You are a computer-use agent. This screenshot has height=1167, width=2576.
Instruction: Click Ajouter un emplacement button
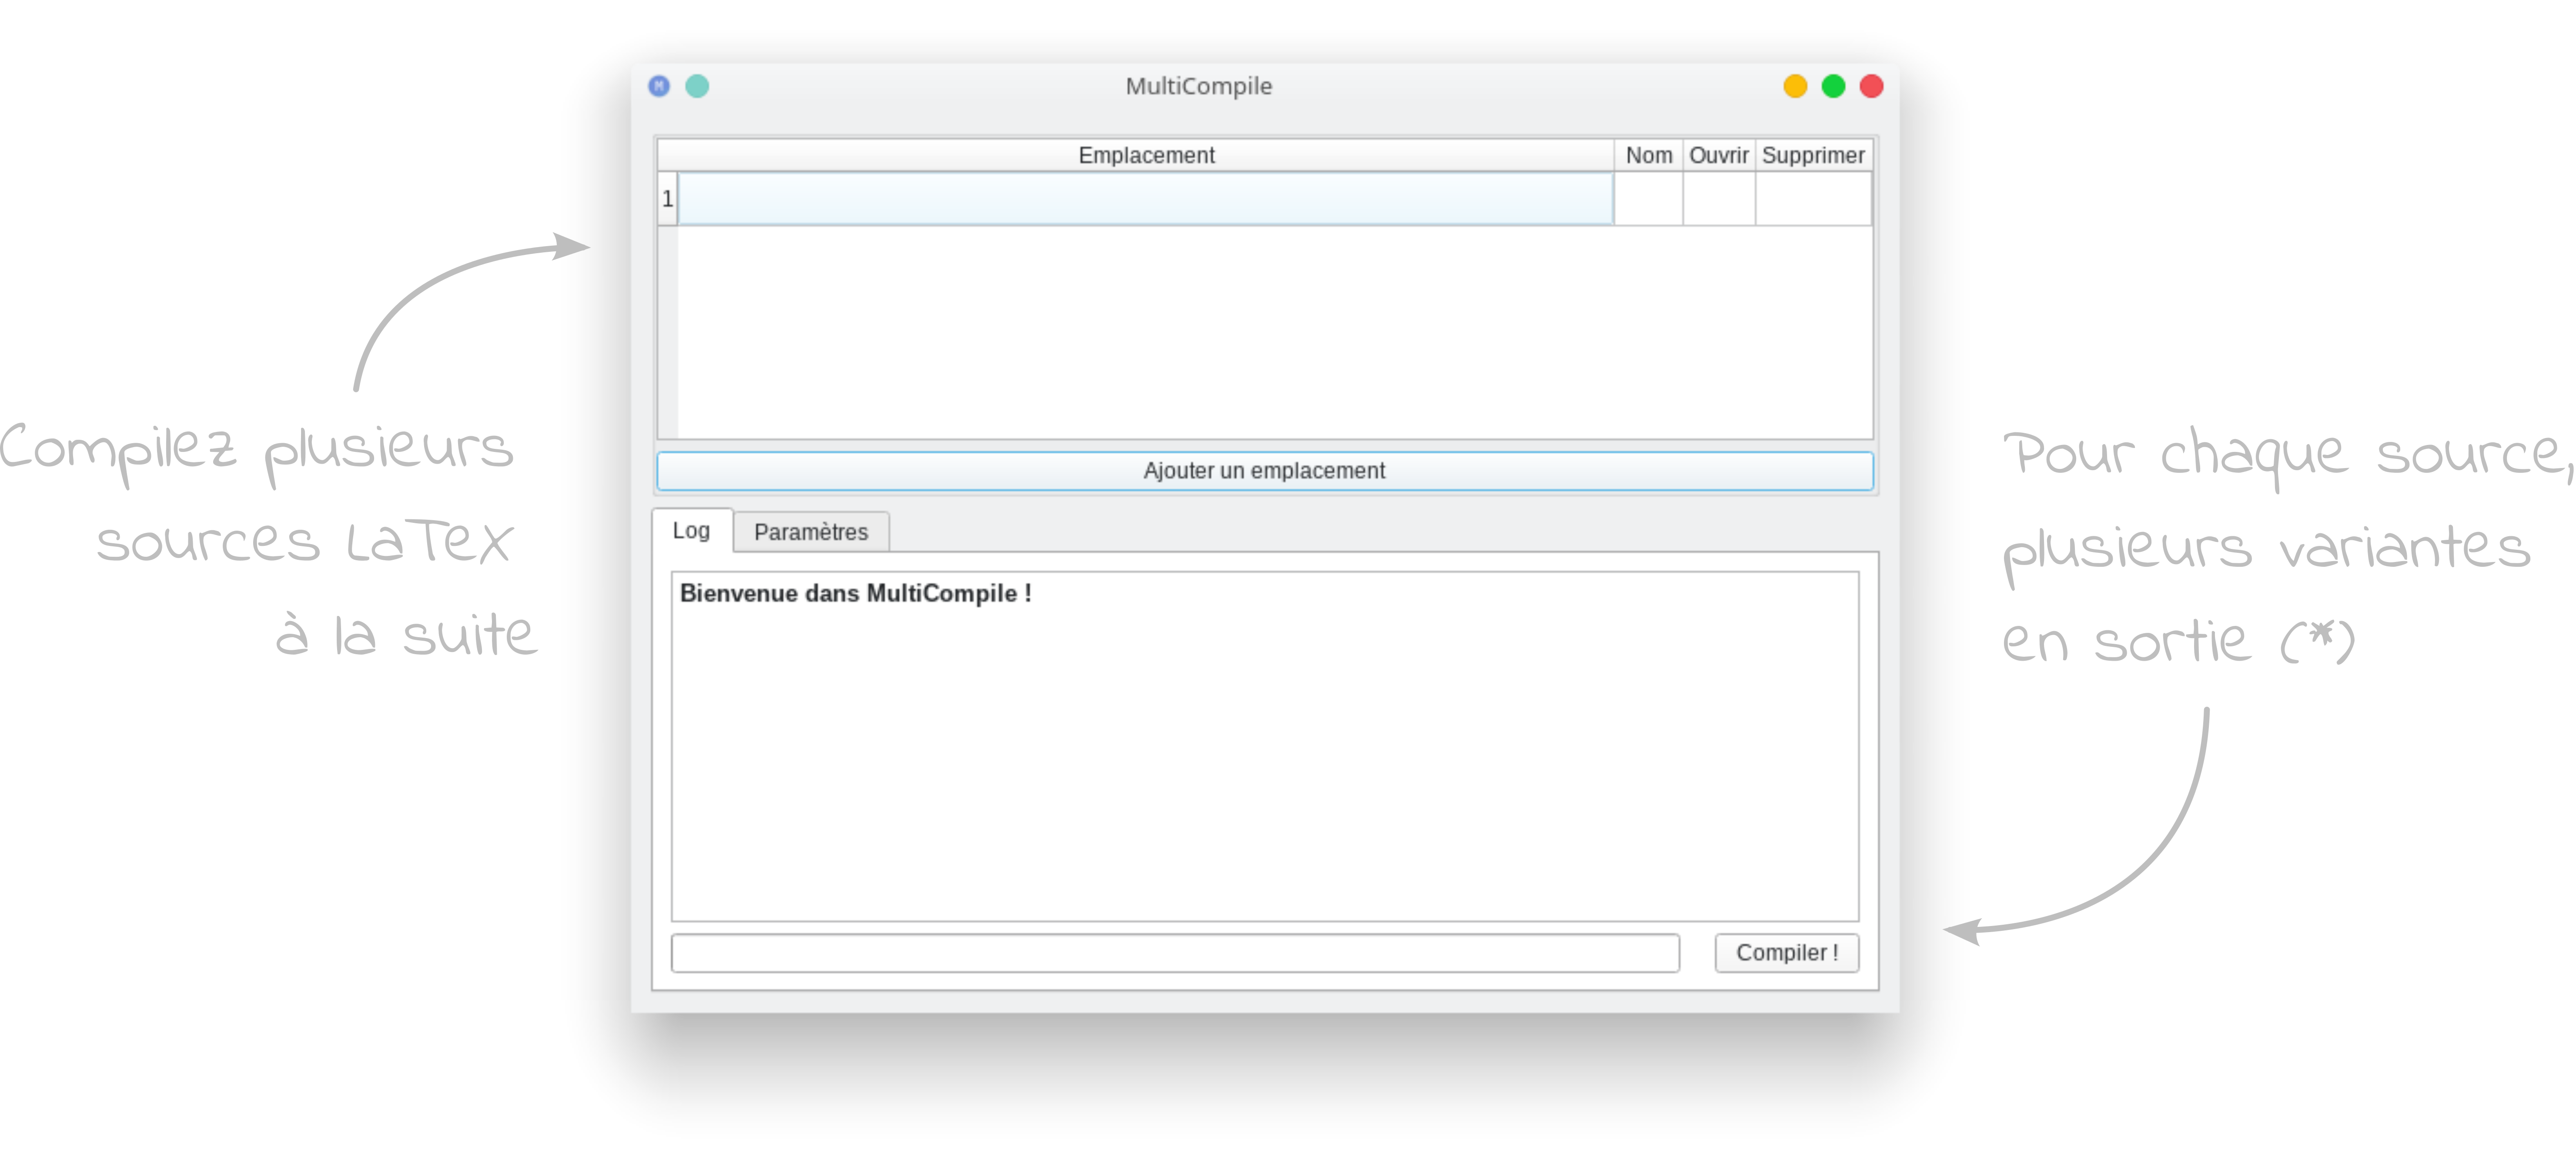pyautogui.click(x=1264, y=471)
